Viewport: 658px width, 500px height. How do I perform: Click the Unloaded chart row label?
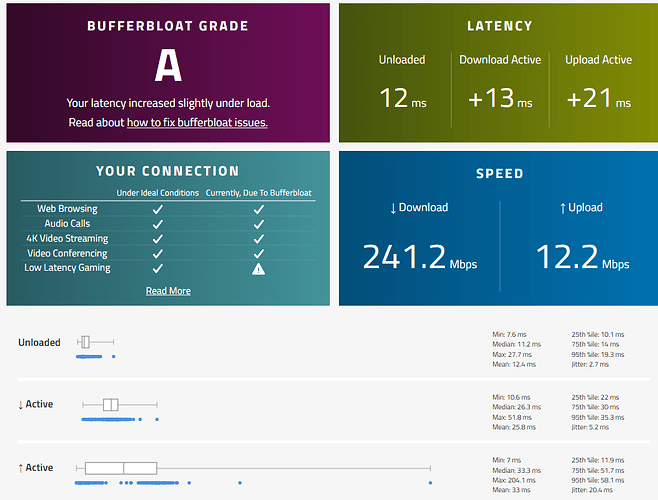pos(39,343)
